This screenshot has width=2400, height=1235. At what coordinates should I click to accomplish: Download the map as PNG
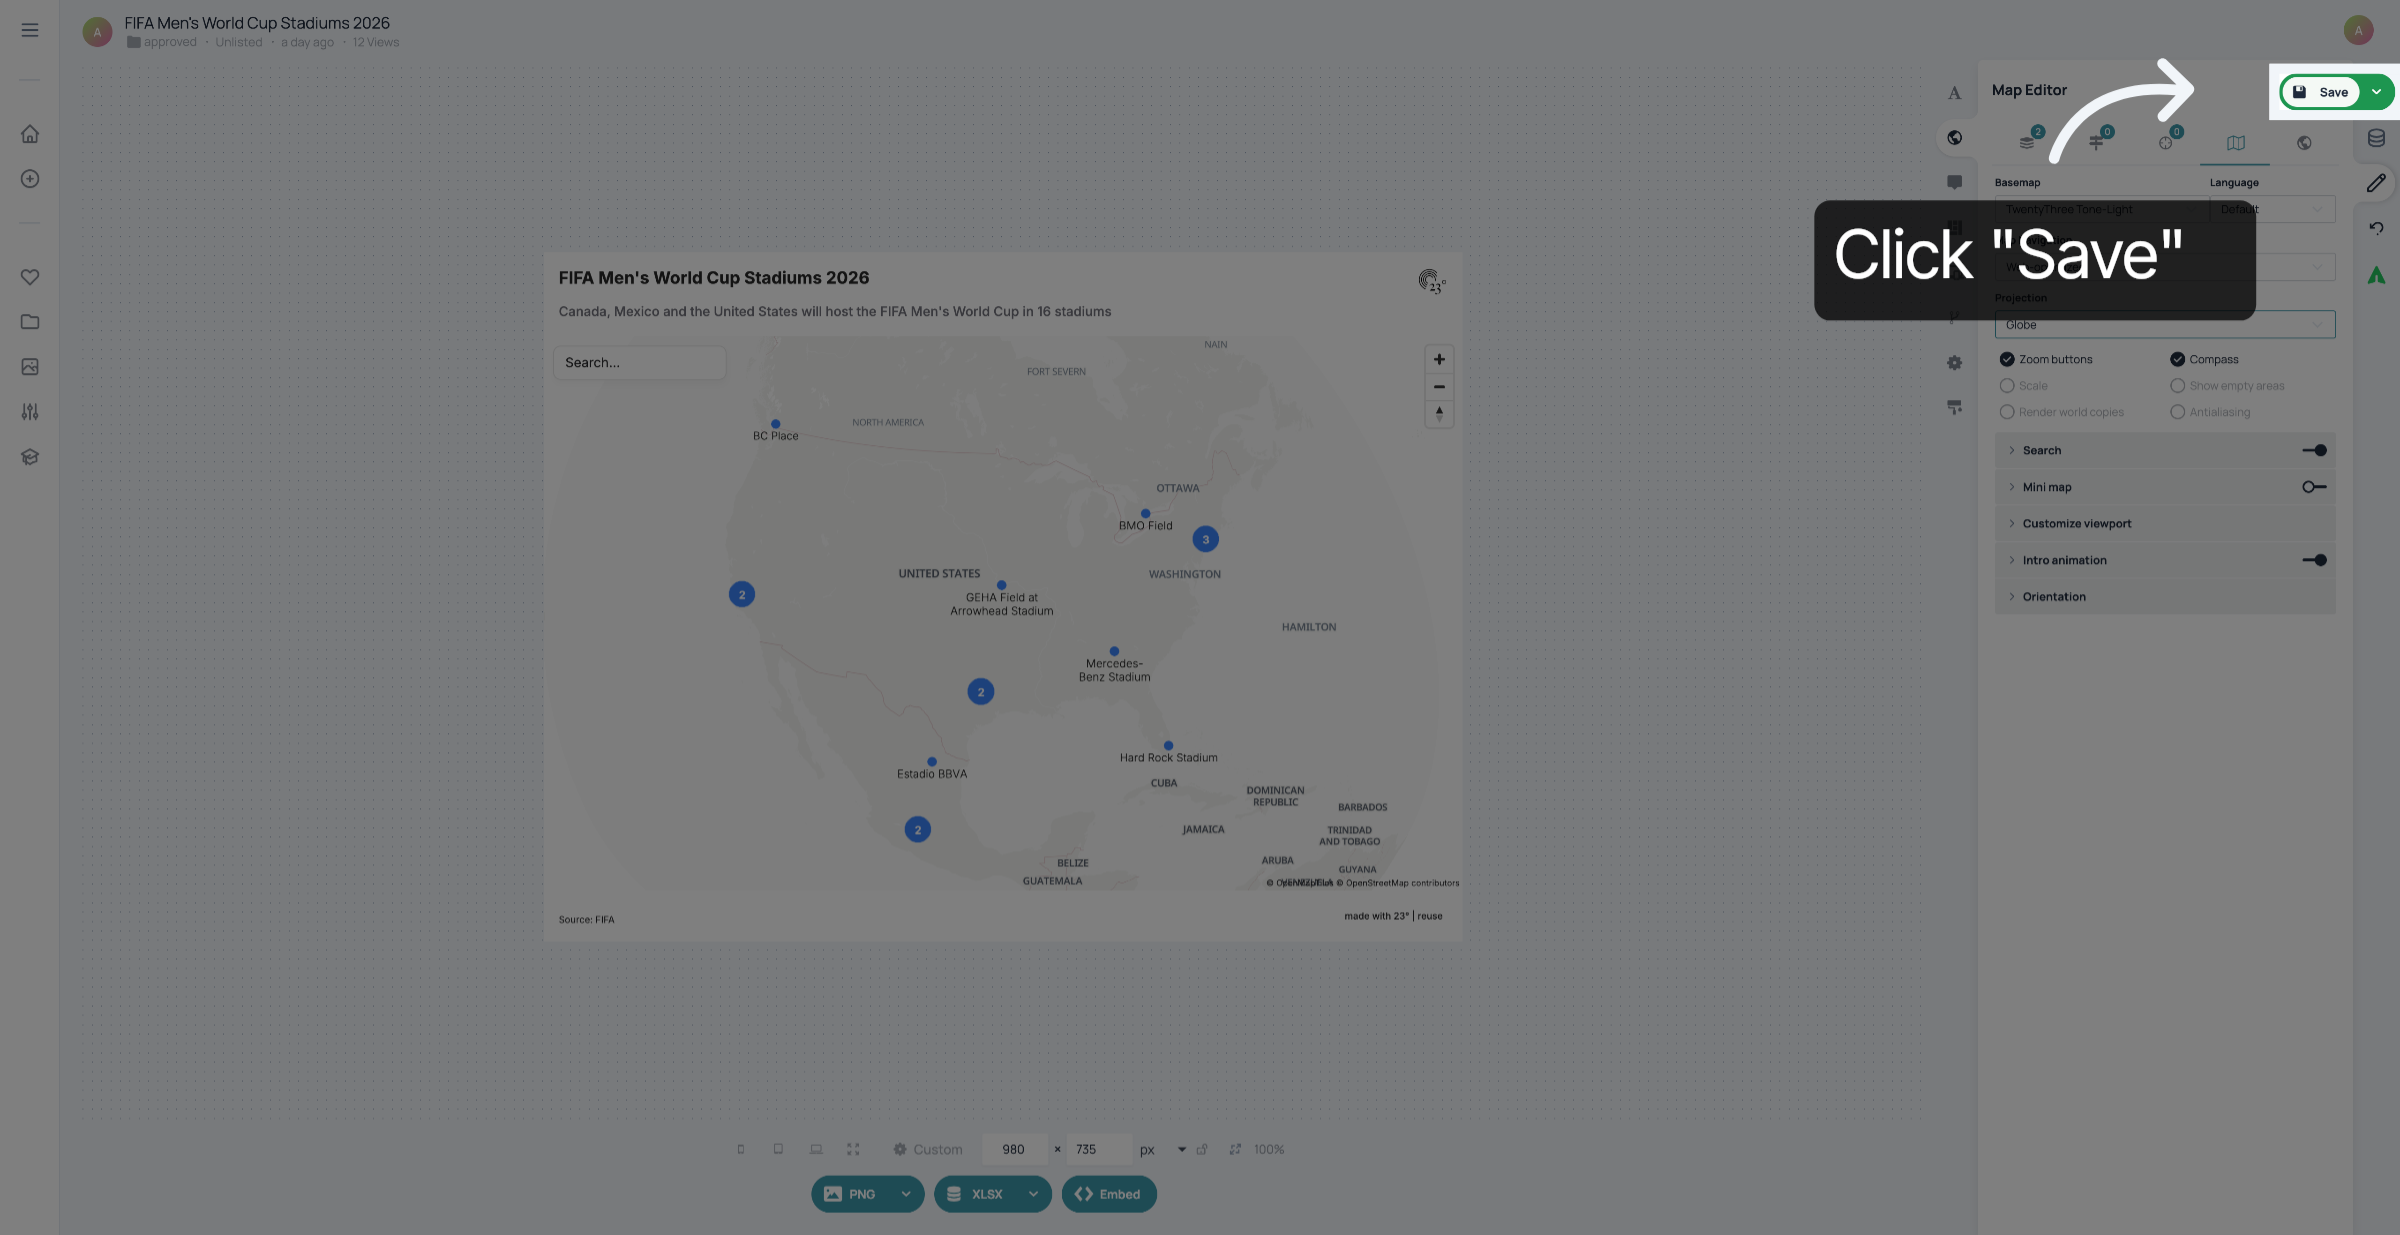(851, 1194)
